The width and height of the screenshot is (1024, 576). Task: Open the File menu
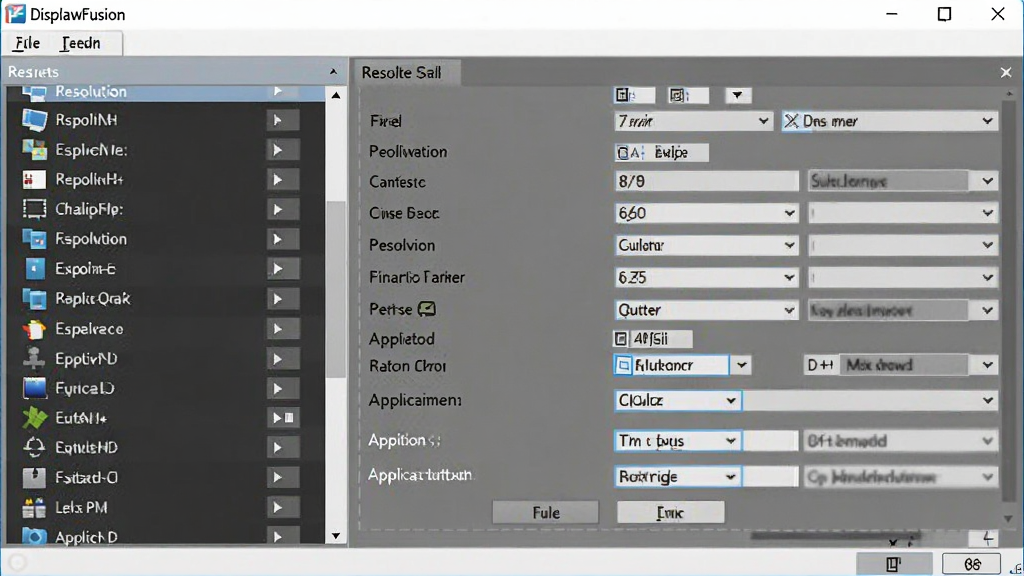(27, 43)
